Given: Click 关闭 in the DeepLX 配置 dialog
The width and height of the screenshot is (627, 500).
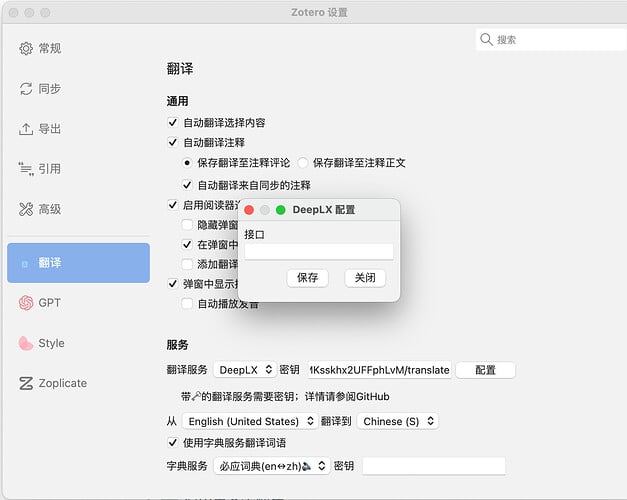Looking at the screenshot, I should coord(365,278).
